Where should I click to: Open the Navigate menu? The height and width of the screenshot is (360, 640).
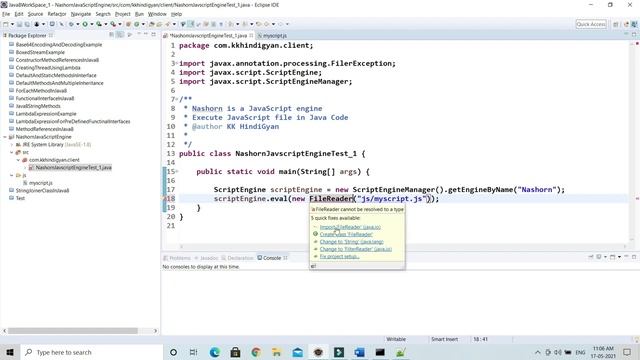tap(81, 14)
